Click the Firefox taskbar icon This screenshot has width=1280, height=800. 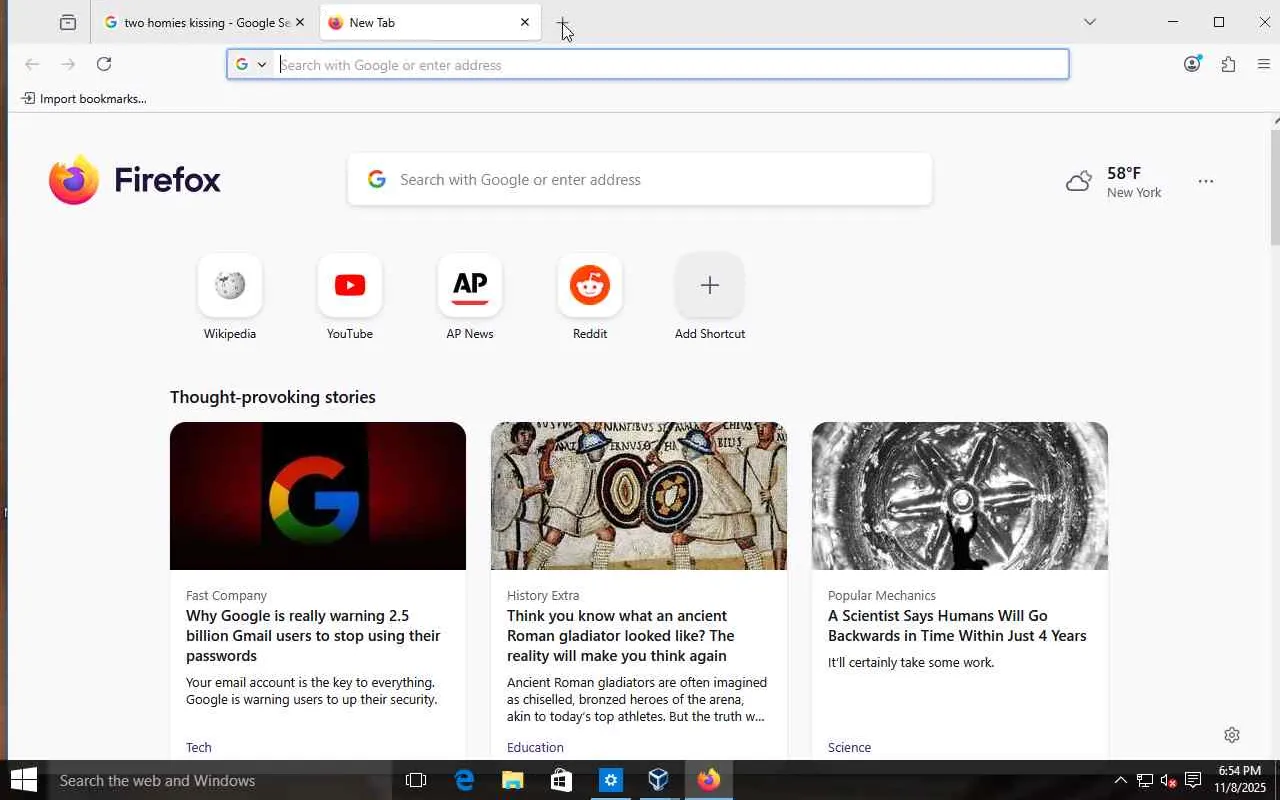click(x=708, y=780)
